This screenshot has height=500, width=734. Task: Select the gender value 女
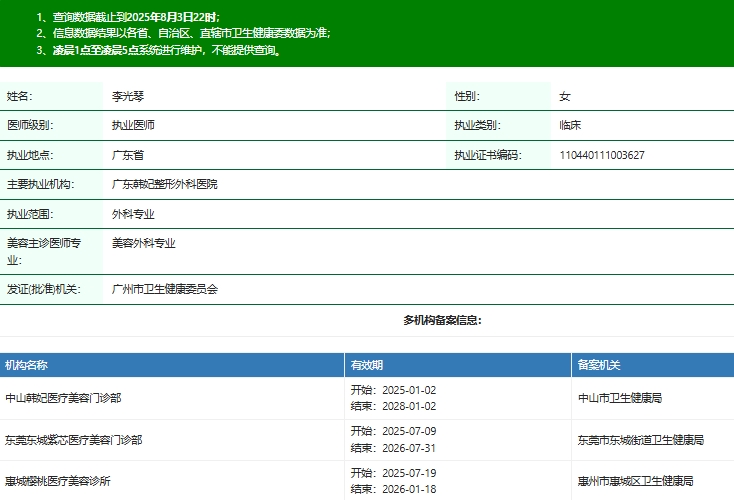(x=565, y=96)
